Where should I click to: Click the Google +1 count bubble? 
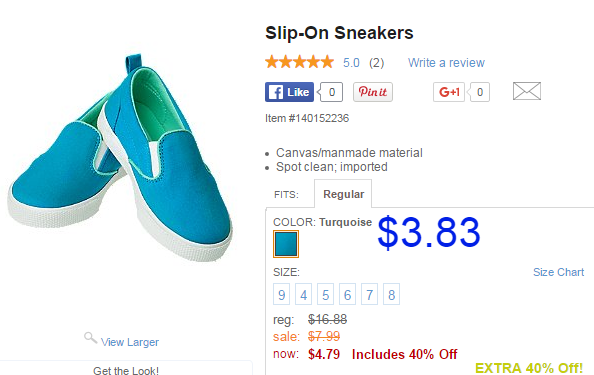click(x=479, y=92)
